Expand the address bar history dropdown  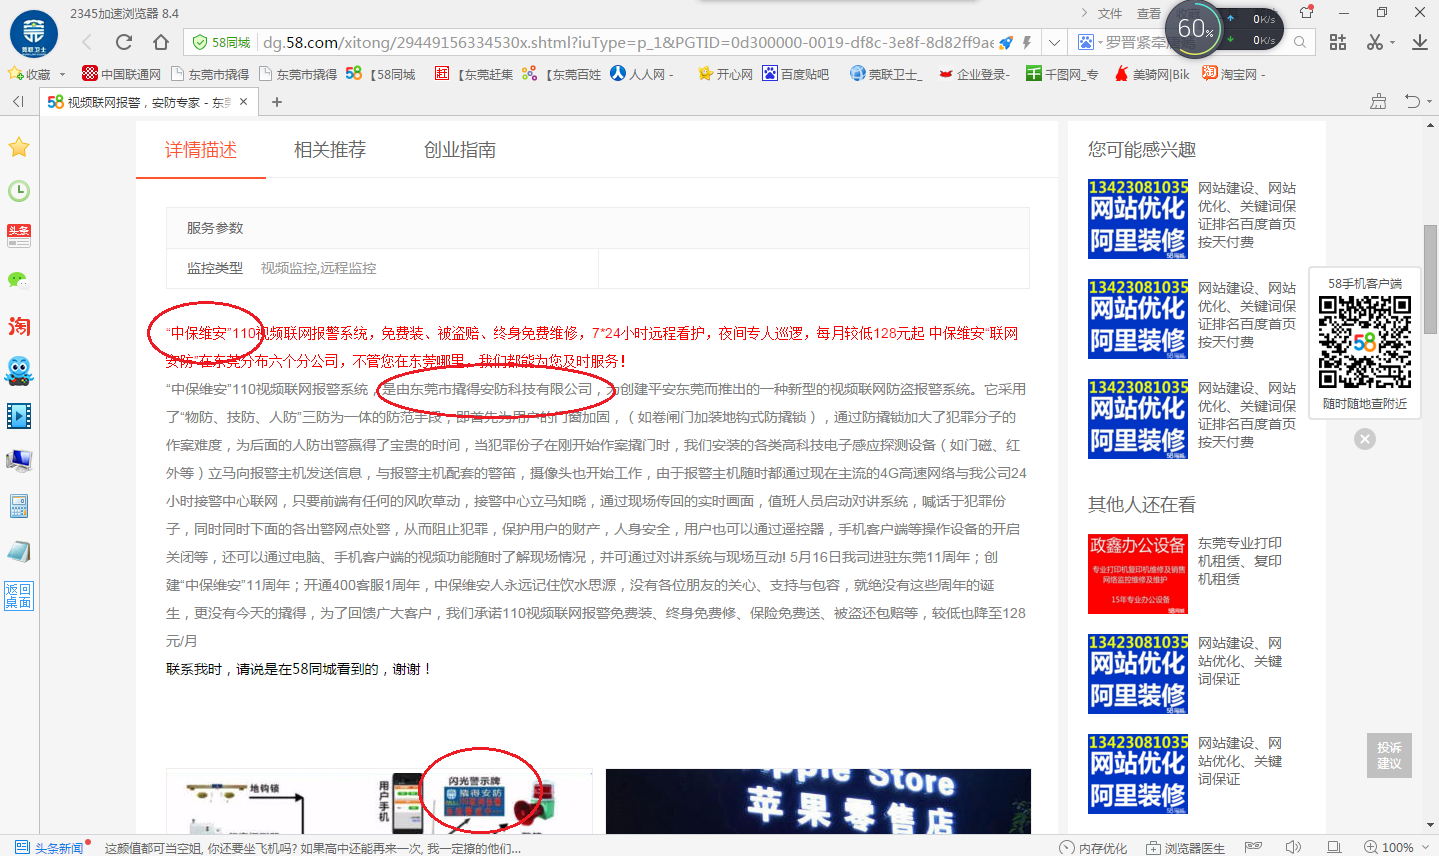1054,42
